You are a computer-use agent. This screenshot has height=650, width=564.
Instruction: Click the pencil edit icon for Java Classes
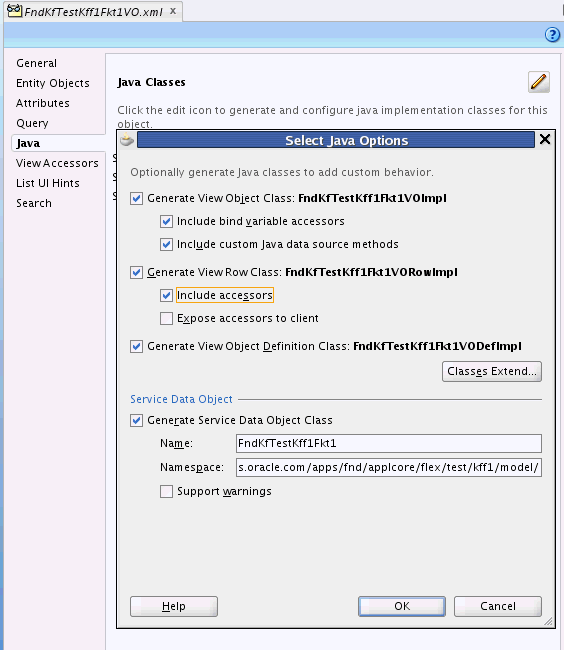coord(539,82)
